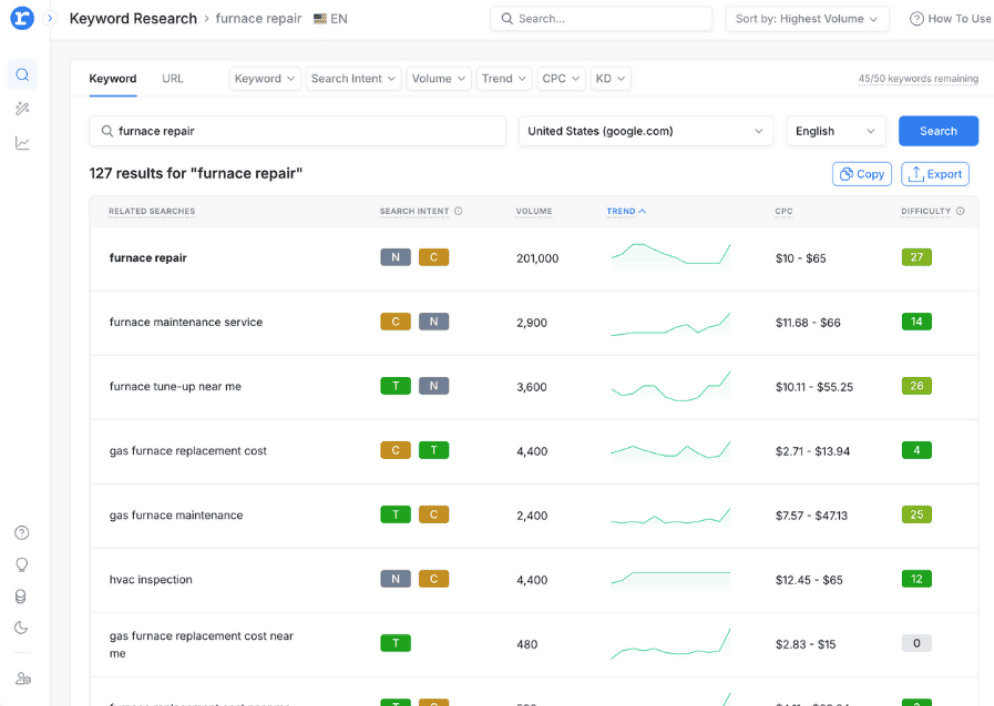
Task: Click the database credits icon in sidebar
Action: coord(22,597)
